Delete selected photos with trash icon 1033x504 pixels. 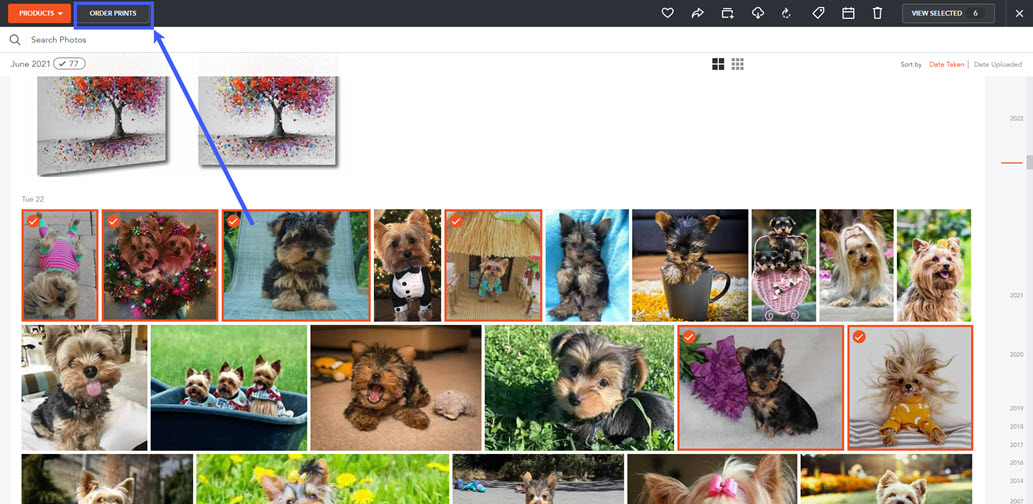[877, 13]
